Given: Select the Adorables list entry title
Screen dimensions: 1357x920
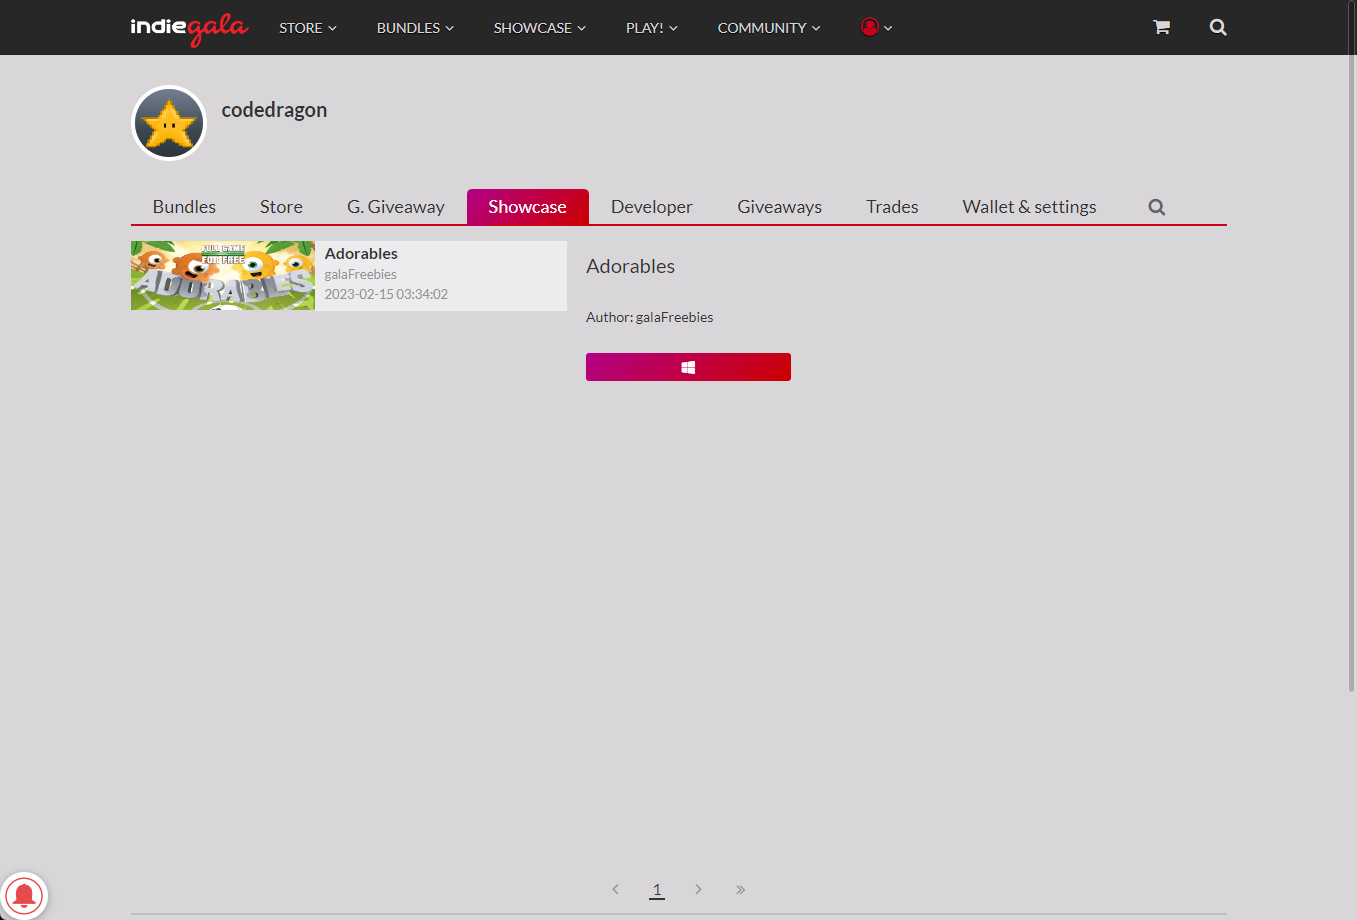Looking at the screenshot, I should [x=361, y=254].
